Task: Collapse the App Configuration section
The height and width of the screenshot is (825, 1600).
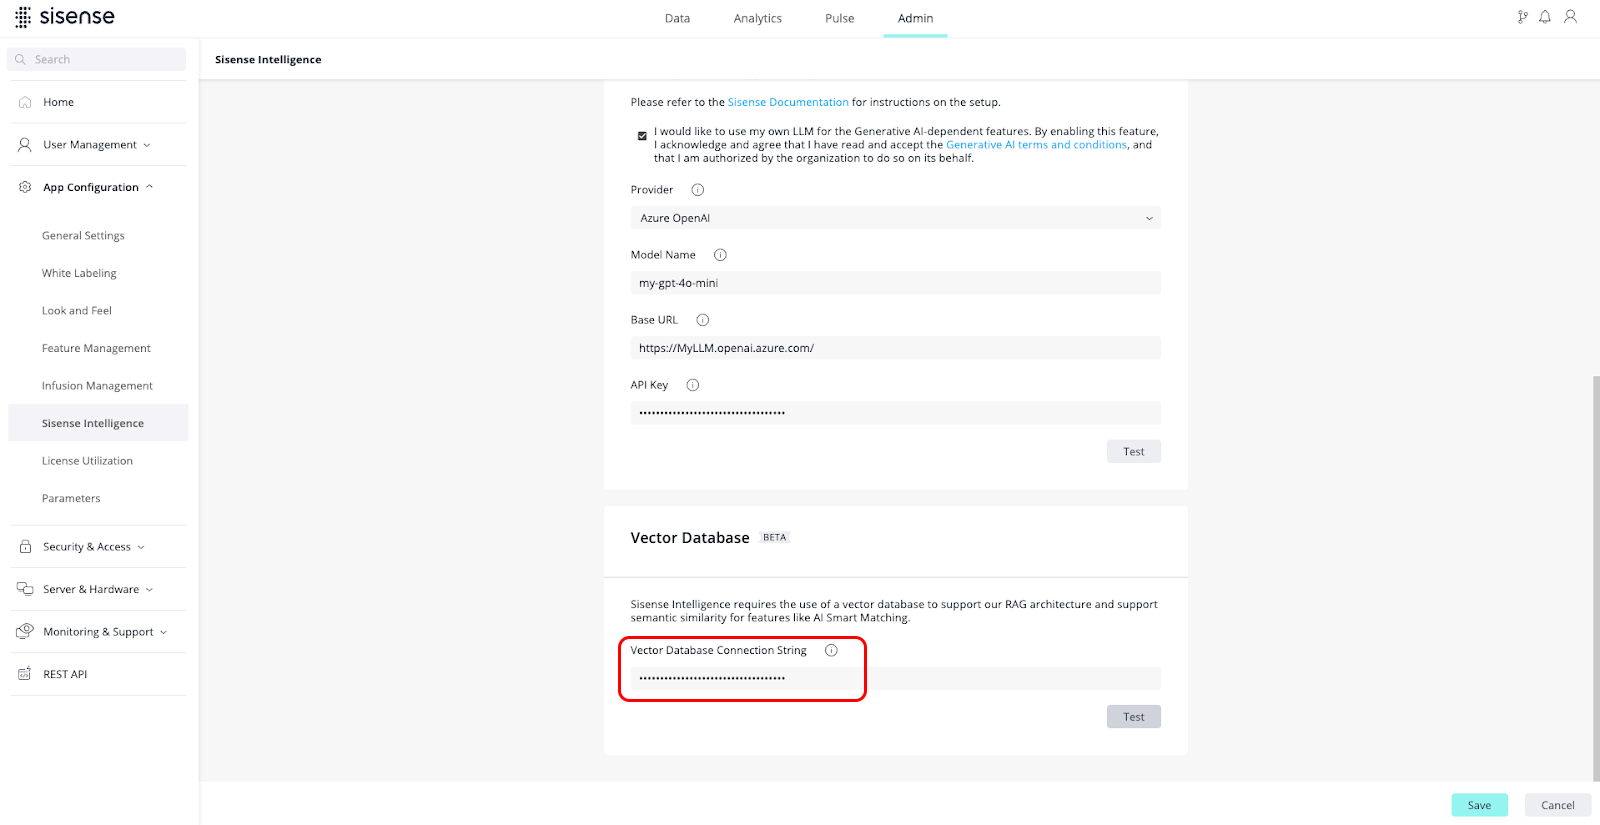Action: coord(97,187)
